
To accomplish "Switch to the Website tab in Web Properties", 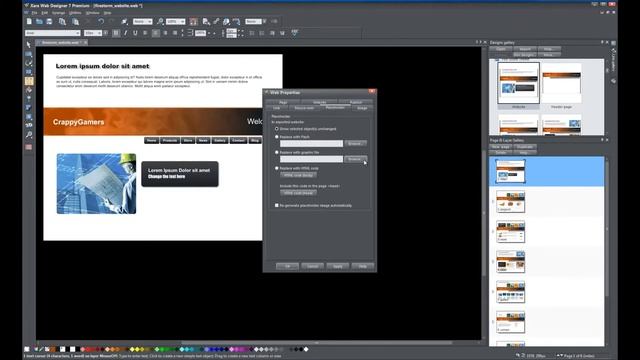I will [x=320, y=102].
